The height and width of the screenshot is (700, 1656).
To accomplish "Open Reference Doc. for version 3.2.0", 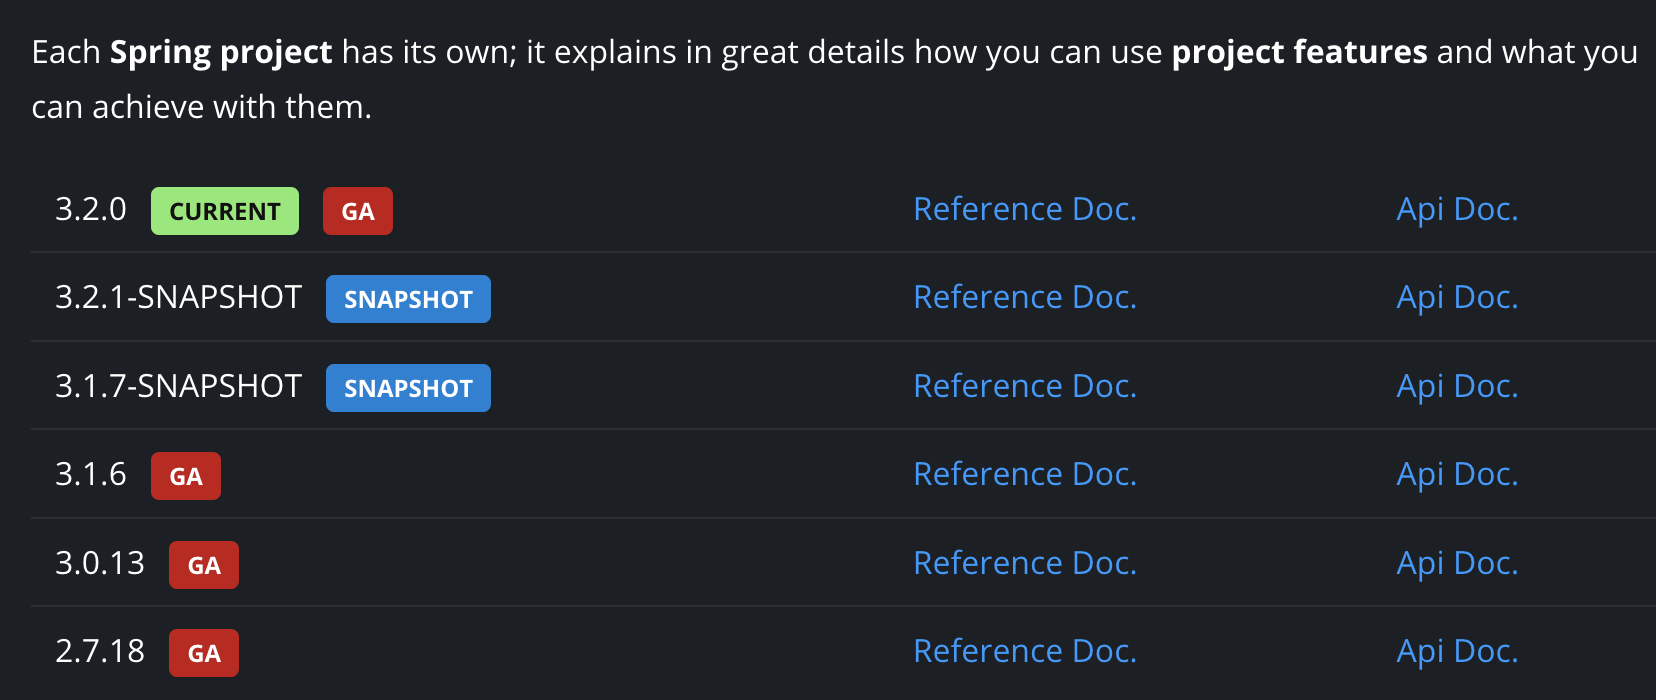I will click(x=1025, y=209).
